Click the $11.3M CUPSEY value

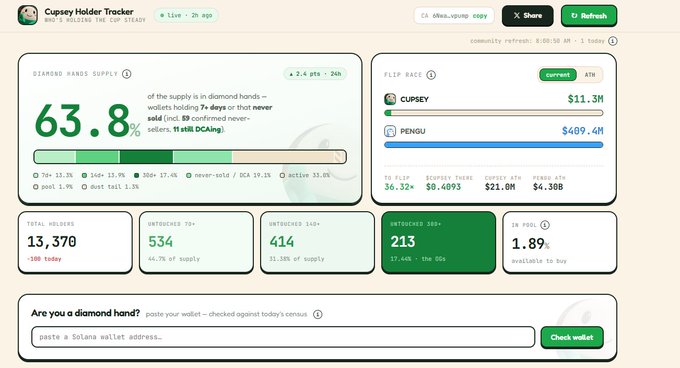[x=585, y=99]
